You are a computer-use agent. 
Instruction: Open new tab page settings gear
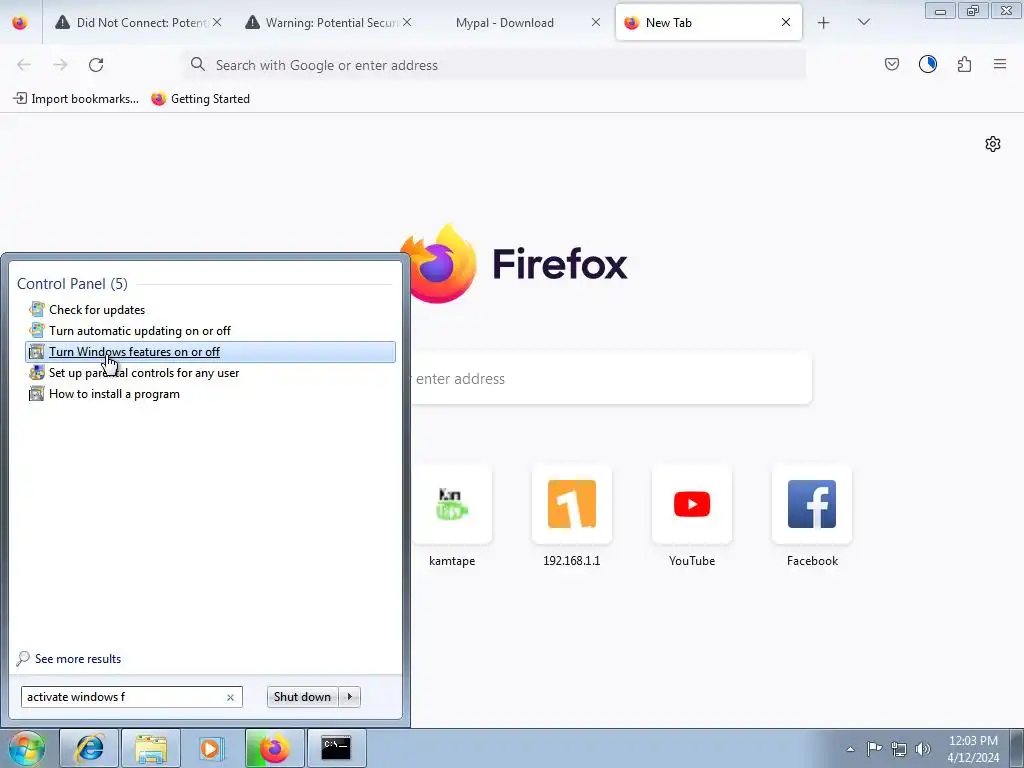tap(993, 144)
